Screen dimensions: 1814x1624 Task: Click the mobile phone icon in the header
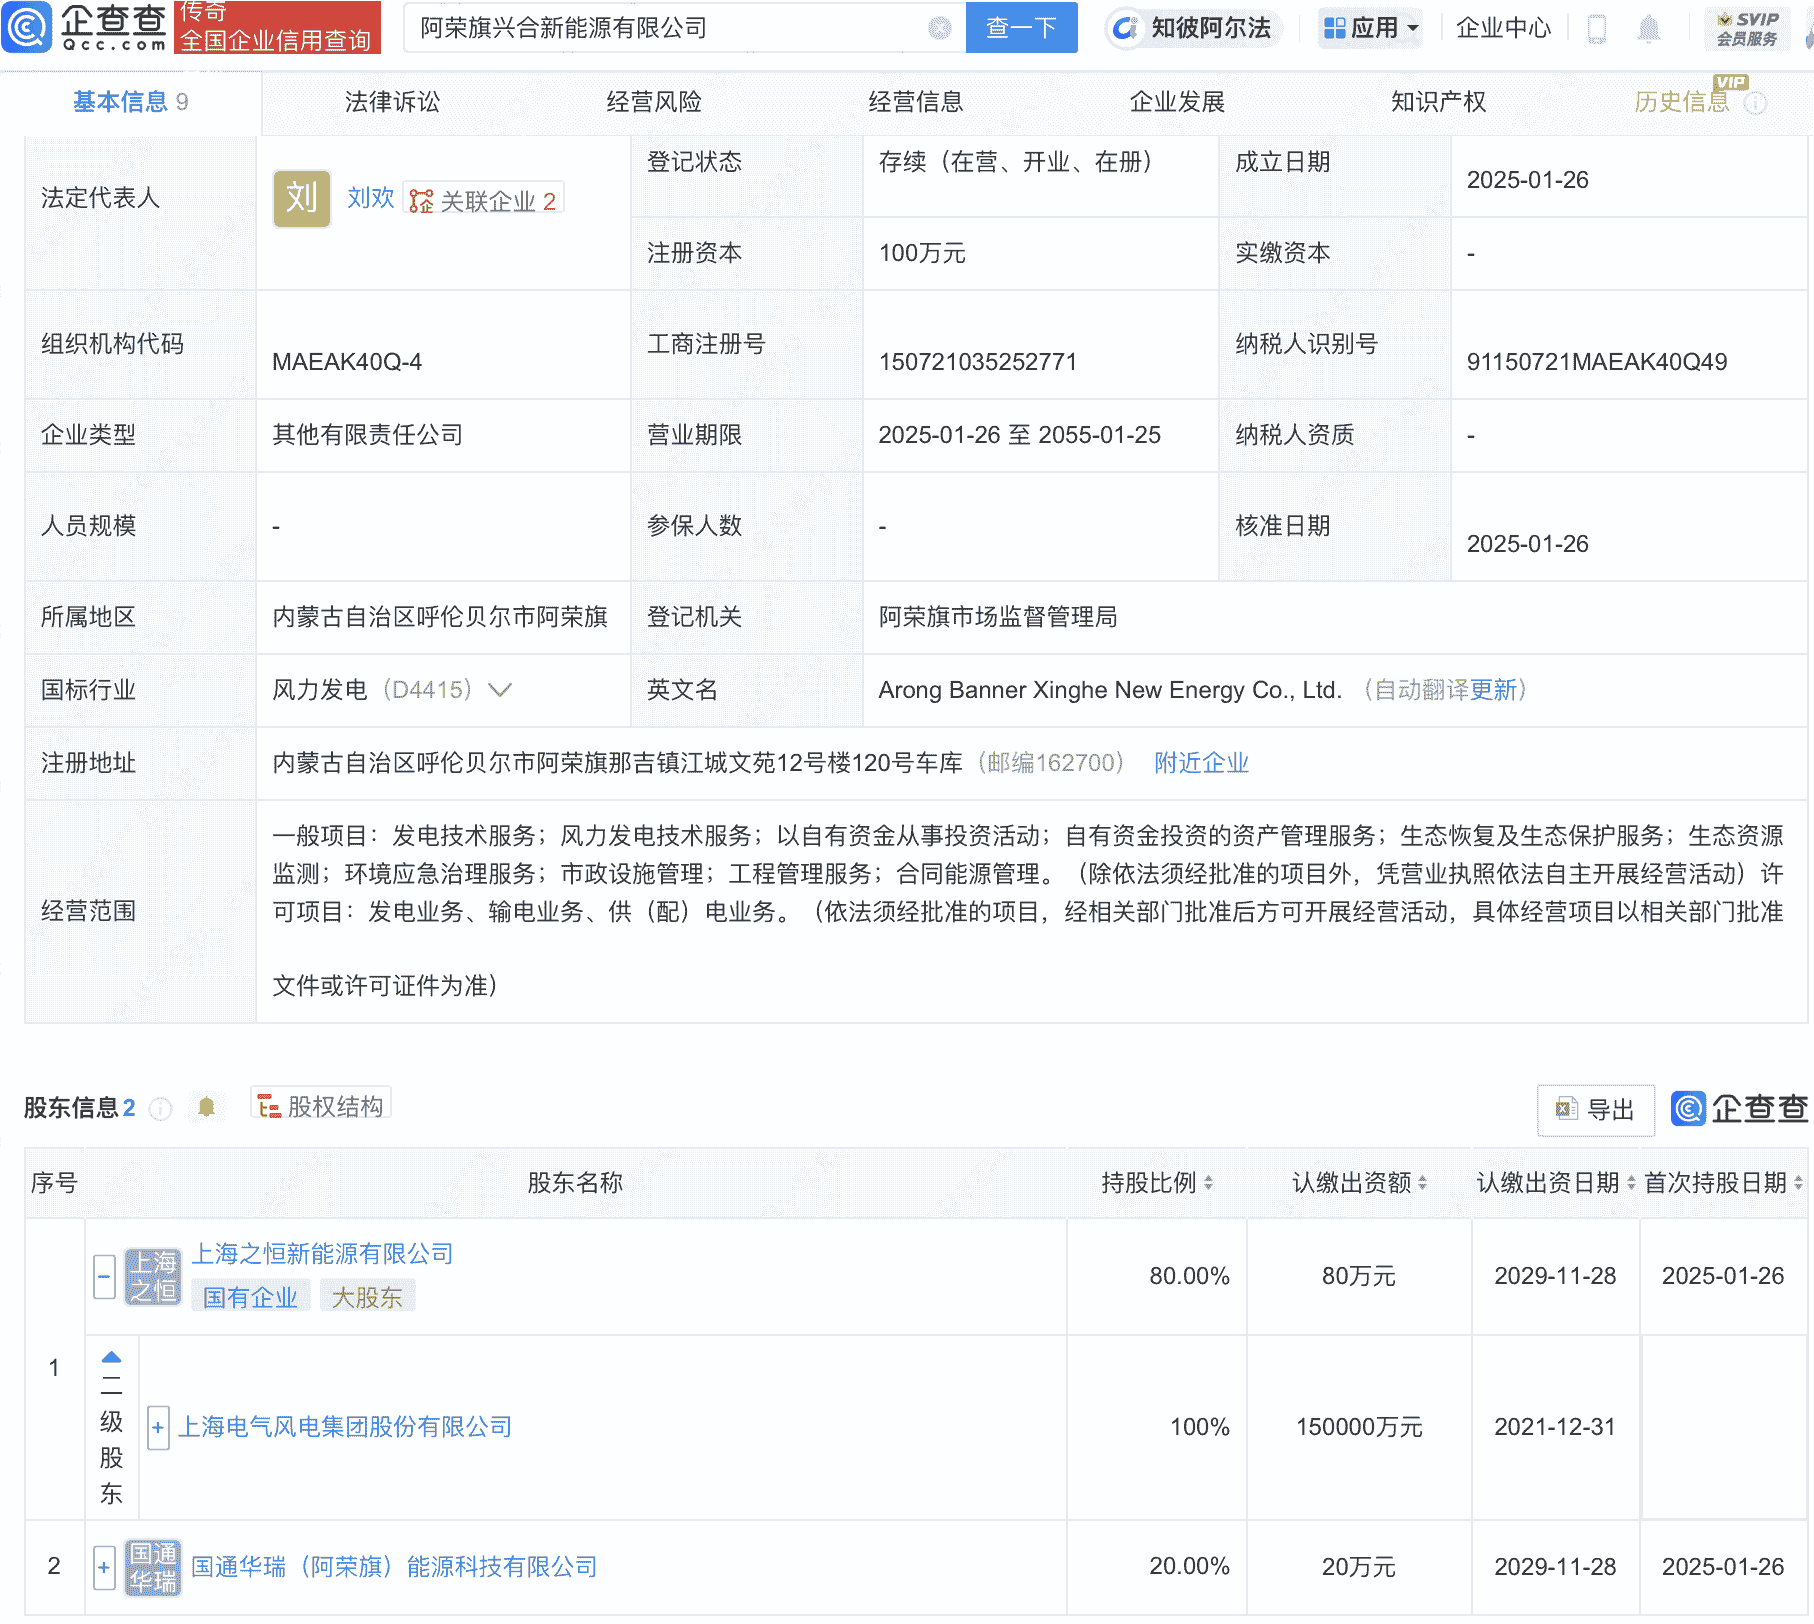point(1596,28)
